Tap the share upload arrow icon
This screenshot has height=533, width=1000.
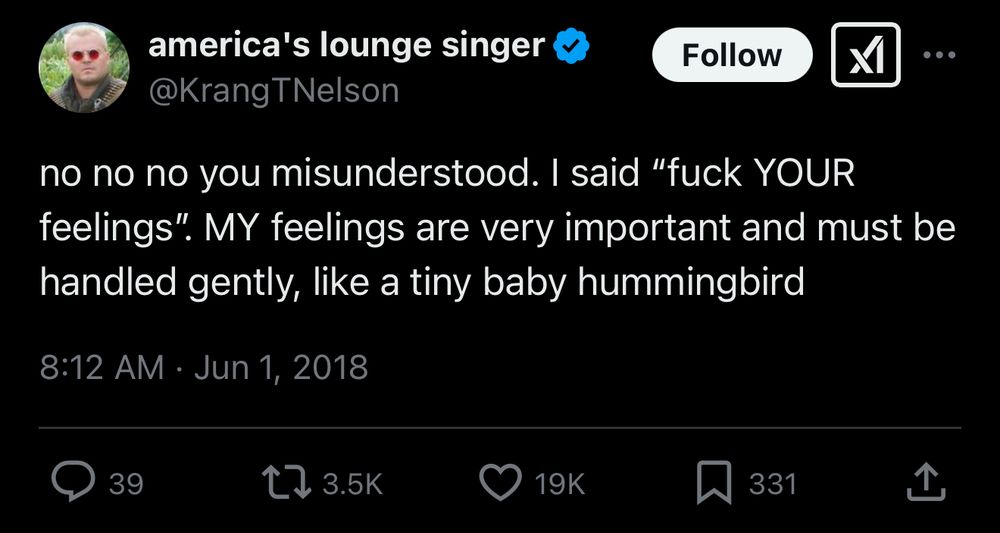tap(924, 484)
